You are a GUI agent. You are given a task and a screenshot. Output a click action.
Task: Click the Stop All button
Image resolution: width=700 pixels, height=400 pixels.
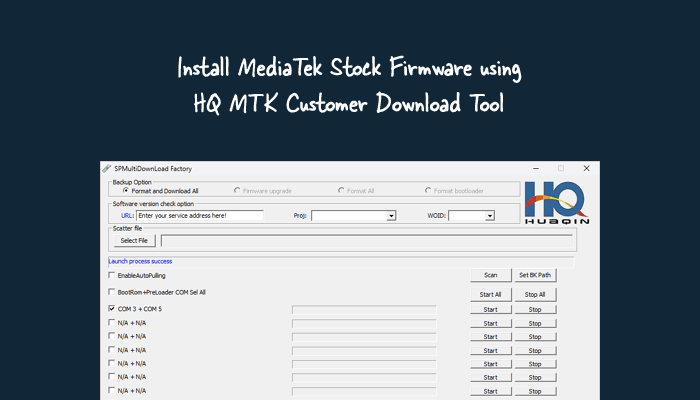[x=535, y=294]
